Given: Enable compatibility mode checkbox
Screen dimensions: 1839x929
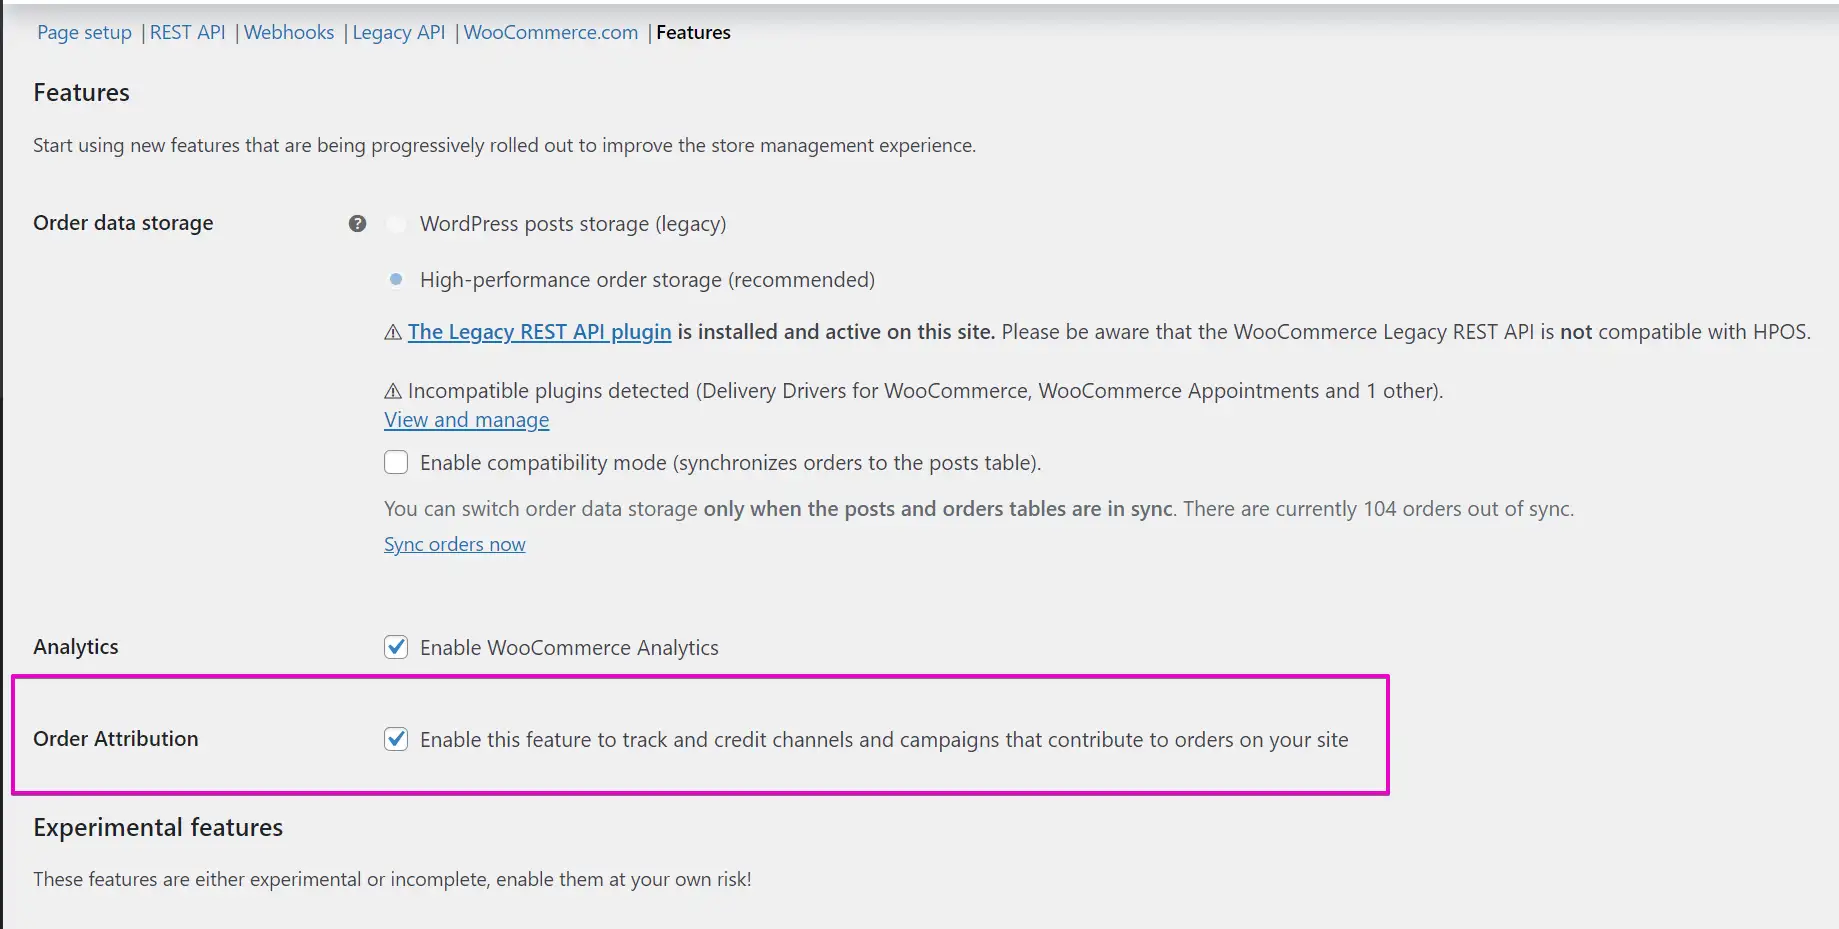Looking at the screenshot, I should pyautogui.click(x=396, y=462).
